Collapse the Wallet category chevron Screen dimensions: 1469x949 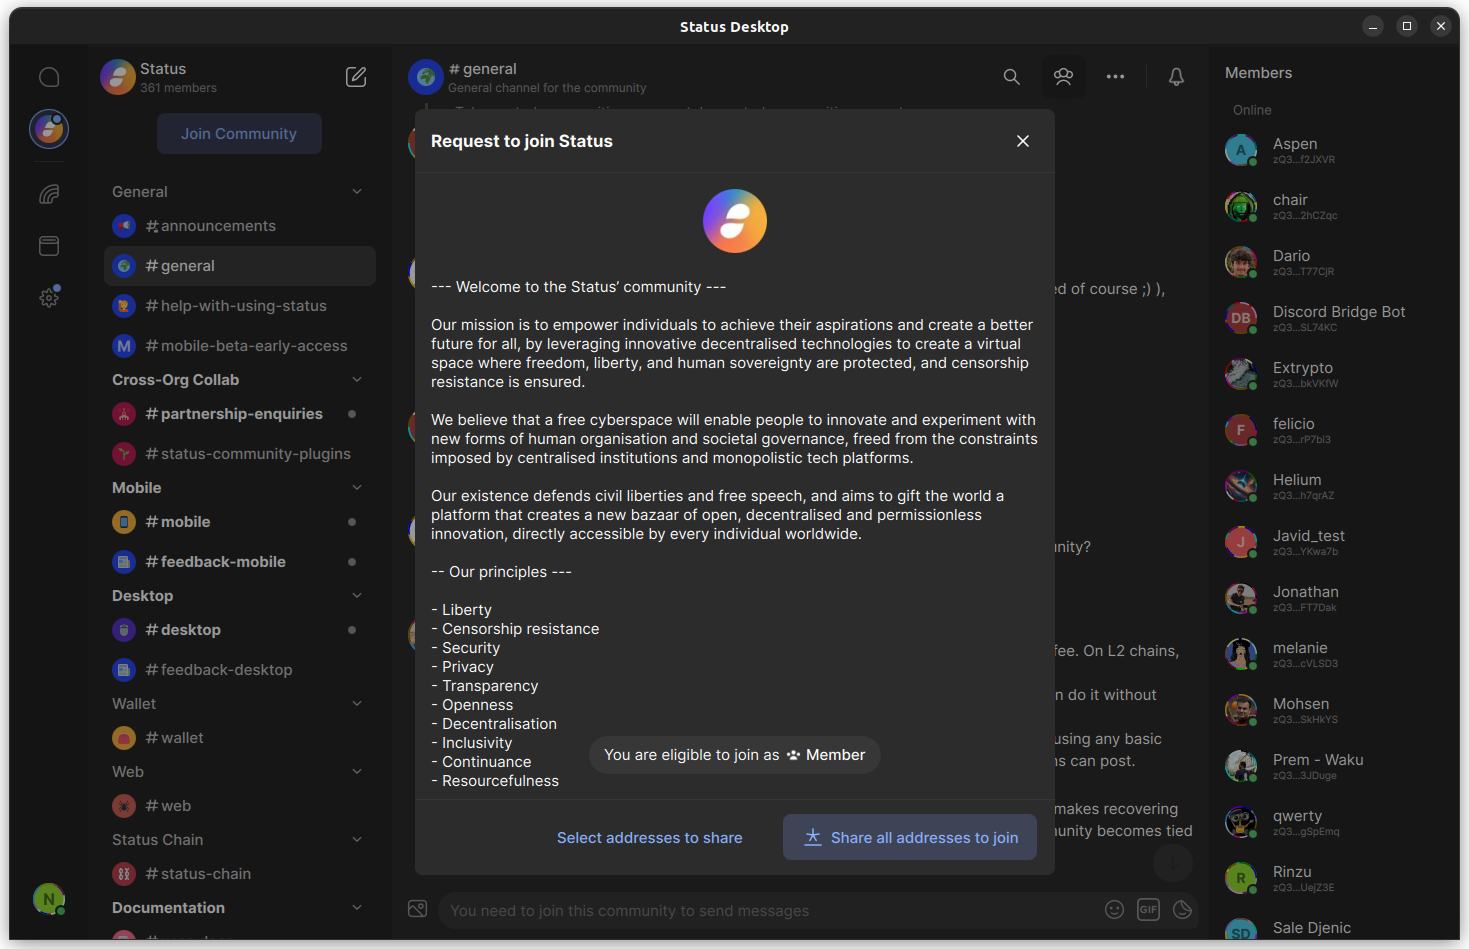coord(357,704)
